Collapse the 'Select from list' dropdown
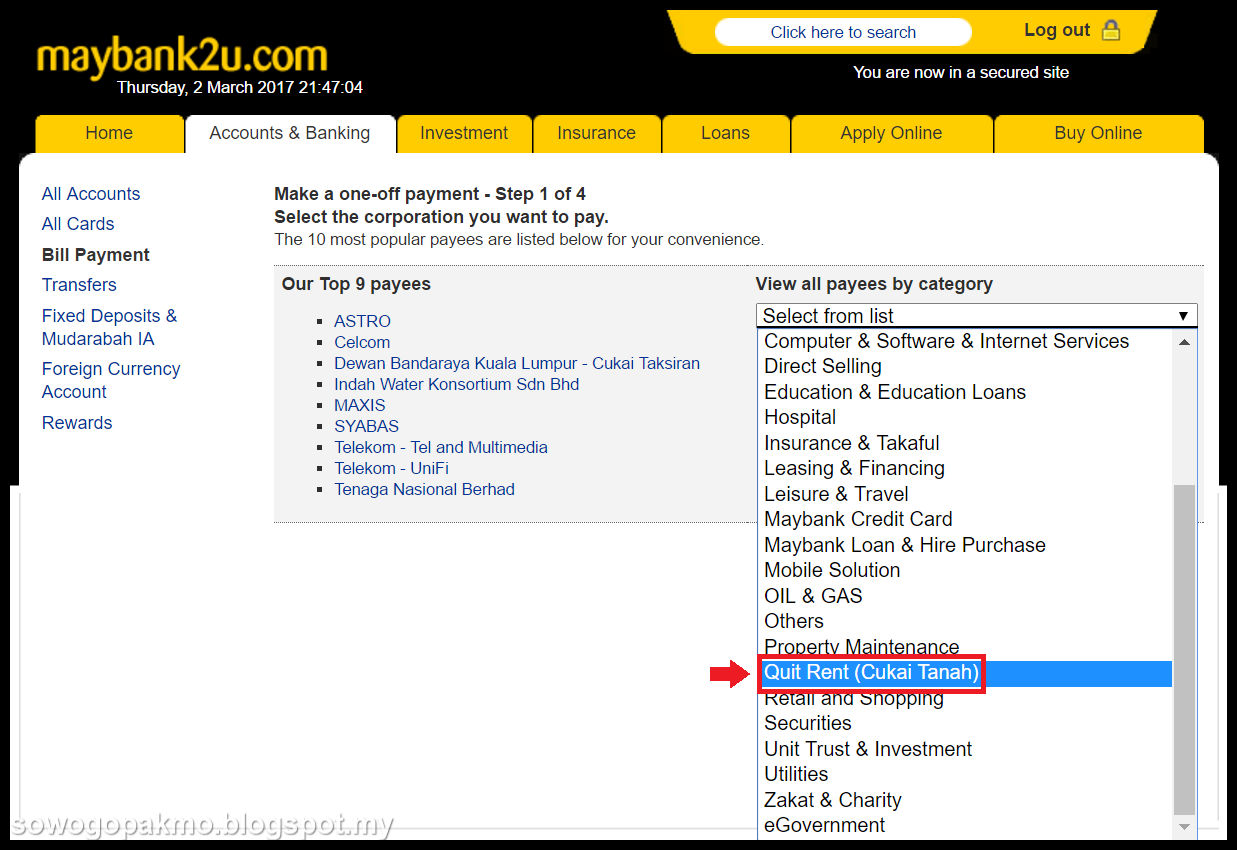The width and height of the screenshot is (1237, 850). pyautogui.click(x=976, y=316)
